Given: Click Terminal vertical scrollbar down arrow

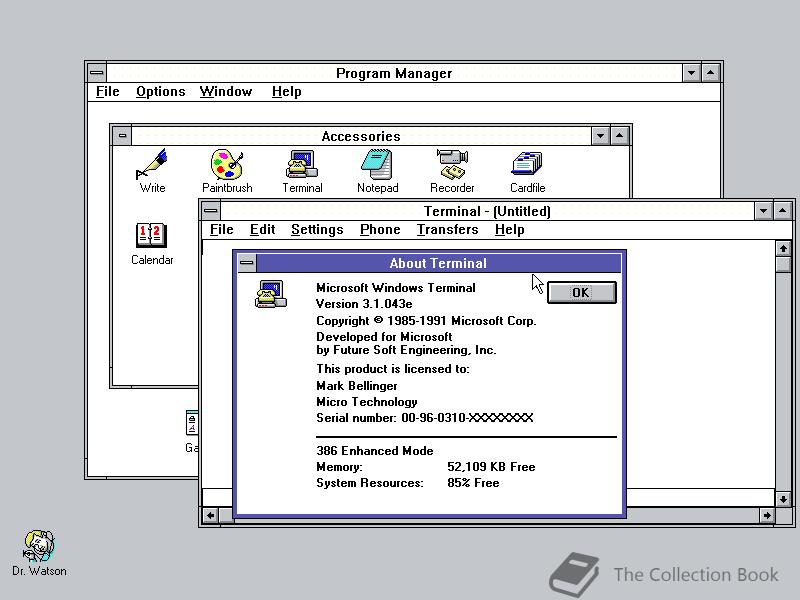Looking at the screenshot, I should coord(783,498).
